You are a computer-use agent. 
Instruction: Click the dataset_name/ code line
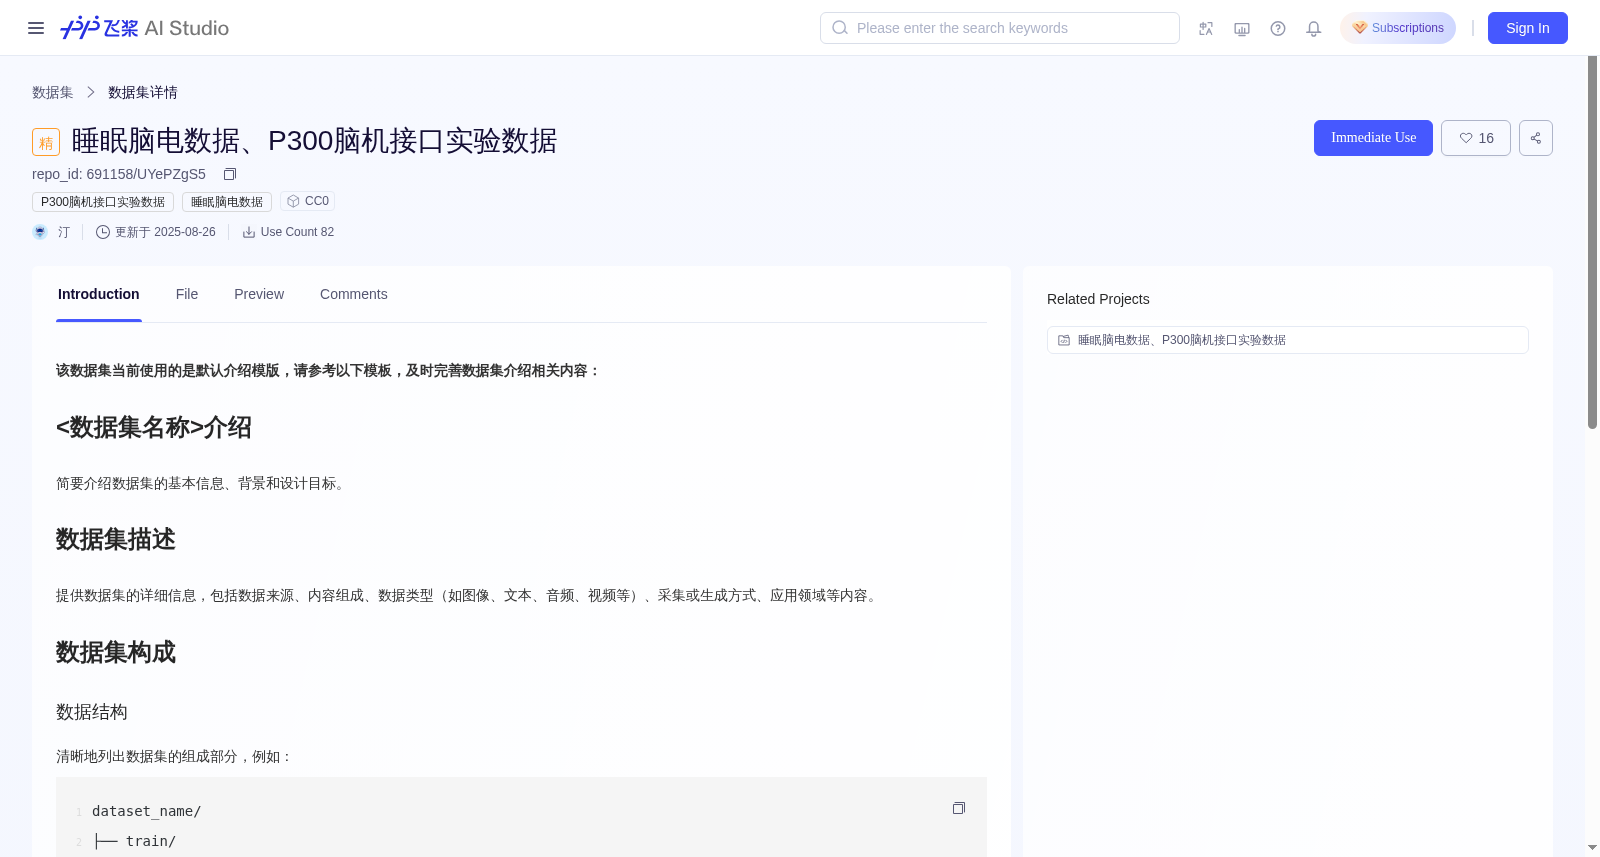pyautogui.click(x=147, y=811)
